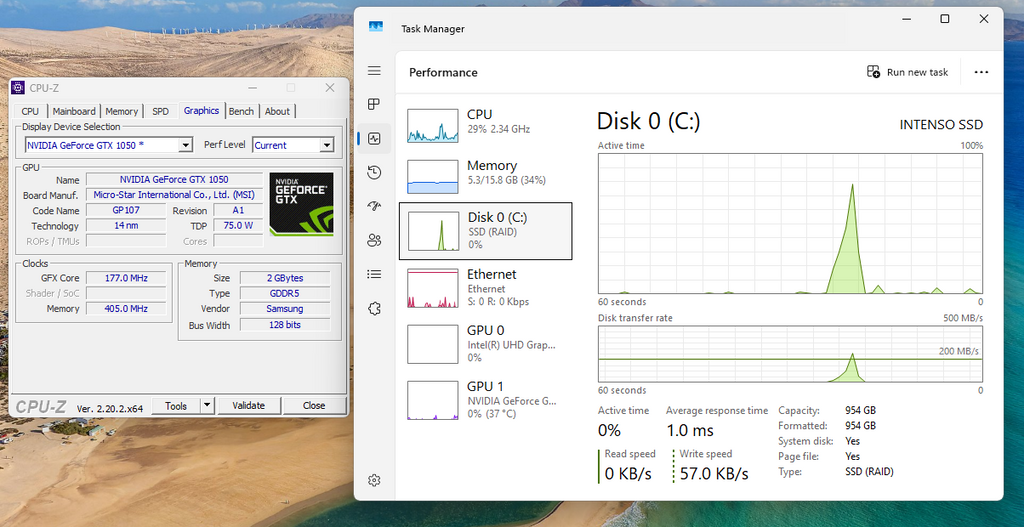Image resolution: width=1024 pixels, height=527 pixels.
Task: Click the GeForce GTX logo in CPU-Z
Action: point(302,204)
